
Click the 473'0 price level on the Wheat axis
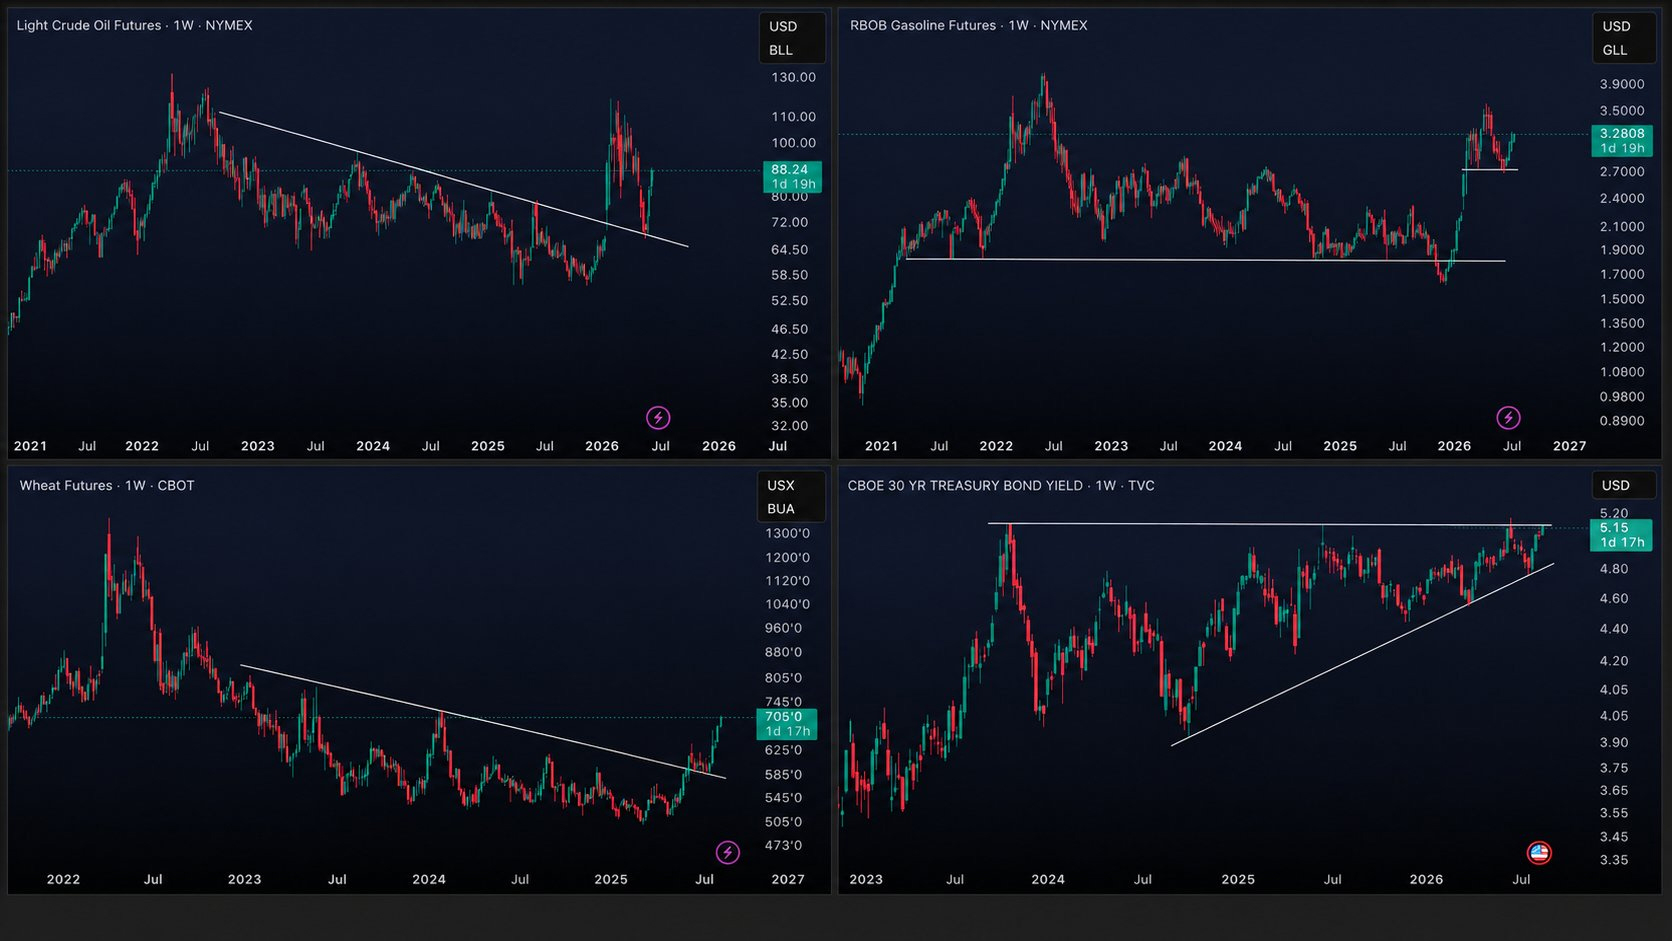(783, 846)
